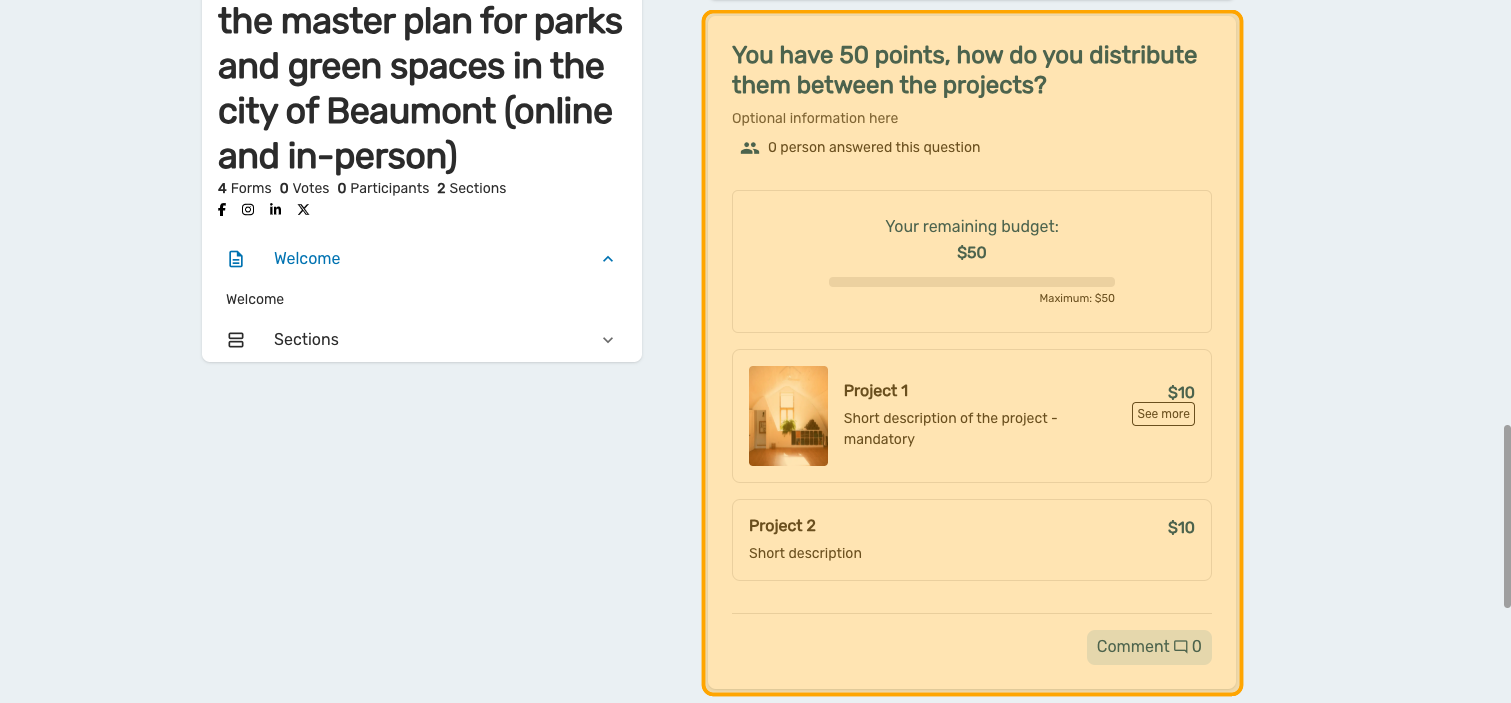Open the Sections menu item
The width and height of the screenshot is (1511, 703).
point(306,340)
